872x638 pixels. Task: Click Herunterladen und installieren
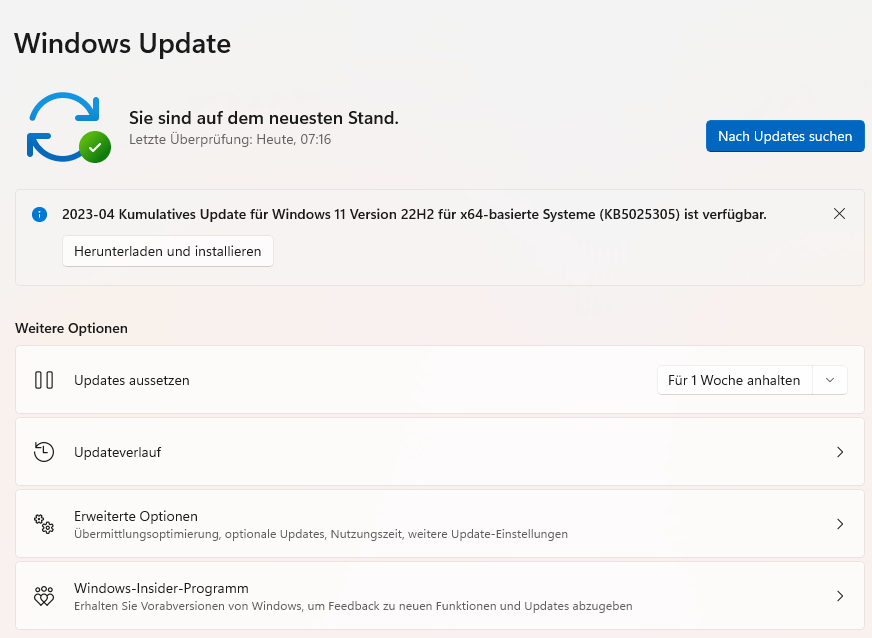coord(168,251)
